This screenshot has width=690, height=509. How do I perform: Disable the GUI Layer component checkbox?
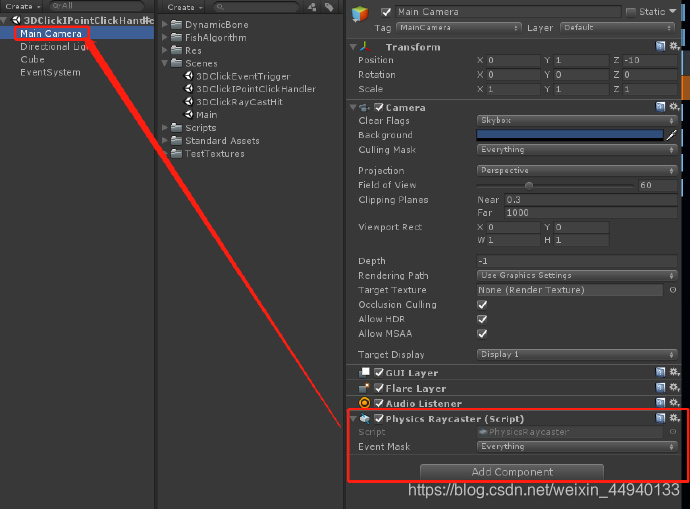click(378, 372)
